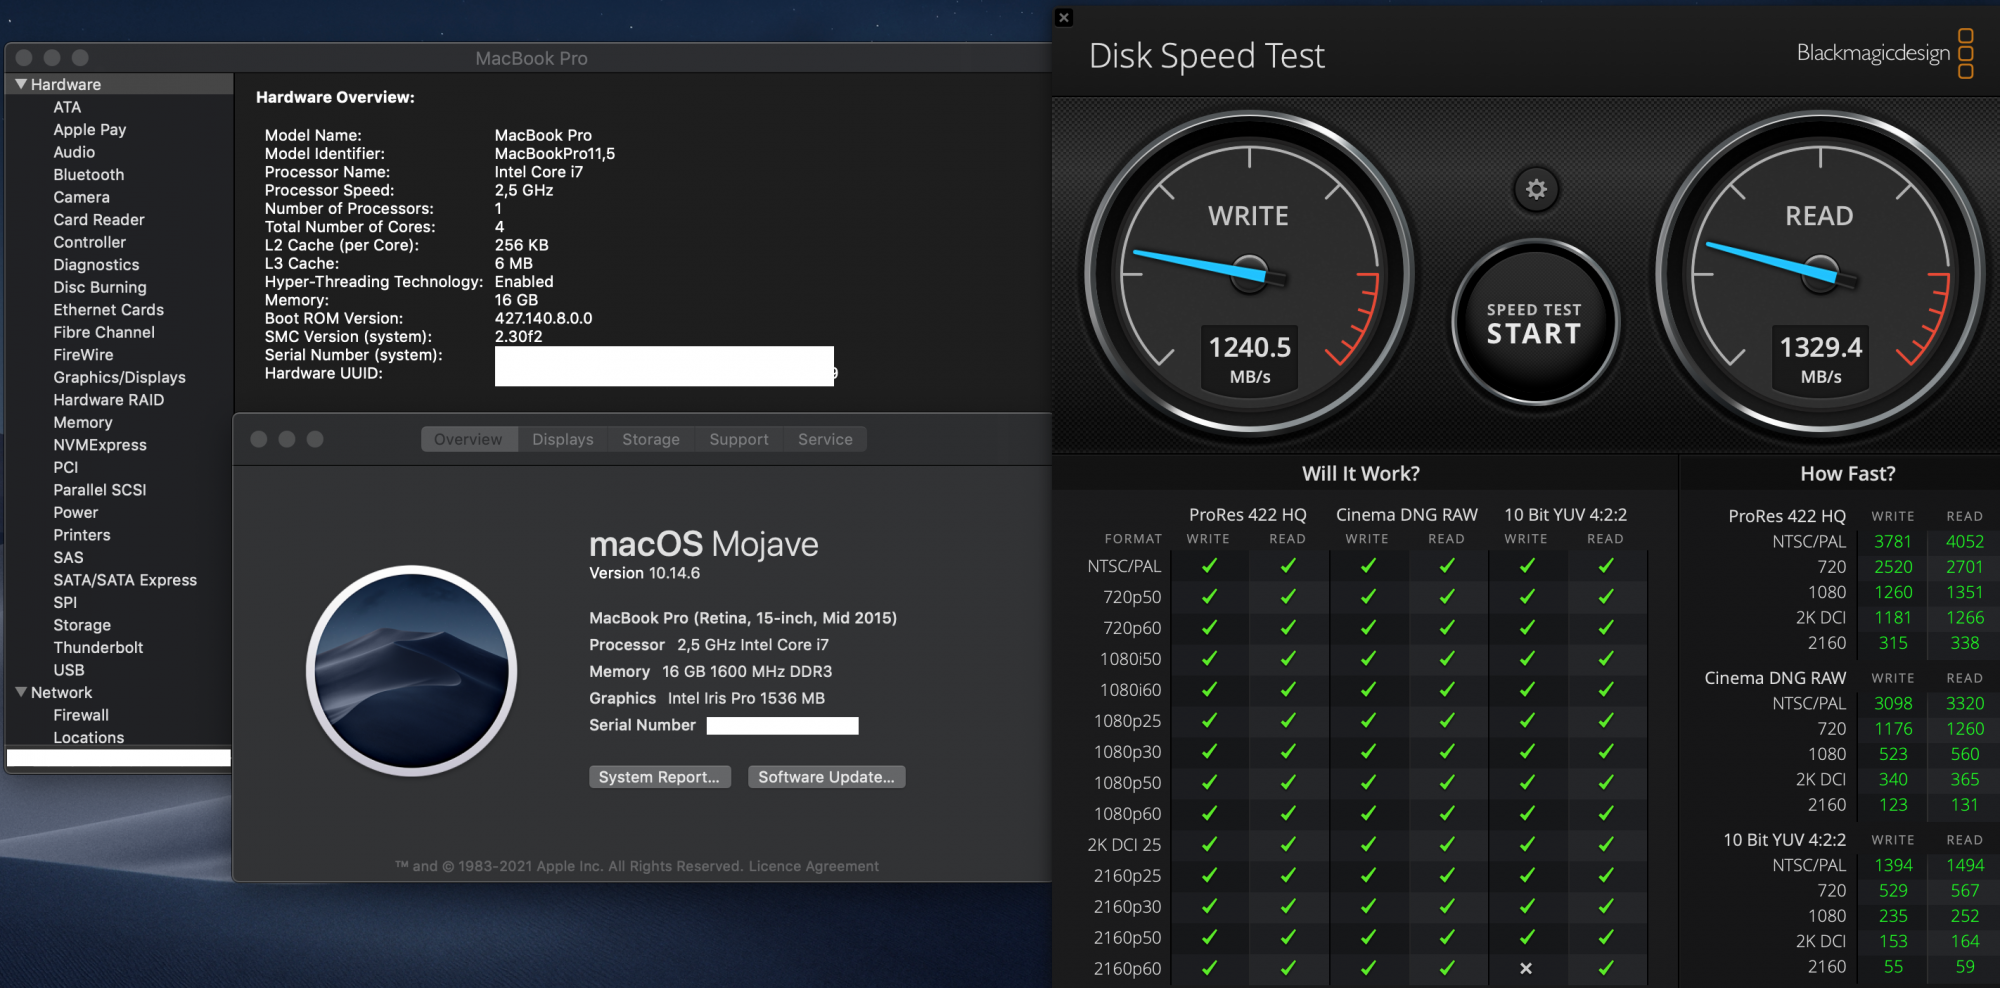Click the Boot ROM Version value 427.140.8.0.0
Viewport: 2000px width, 988px height.
pyautogui.click(x=543, y=318)
